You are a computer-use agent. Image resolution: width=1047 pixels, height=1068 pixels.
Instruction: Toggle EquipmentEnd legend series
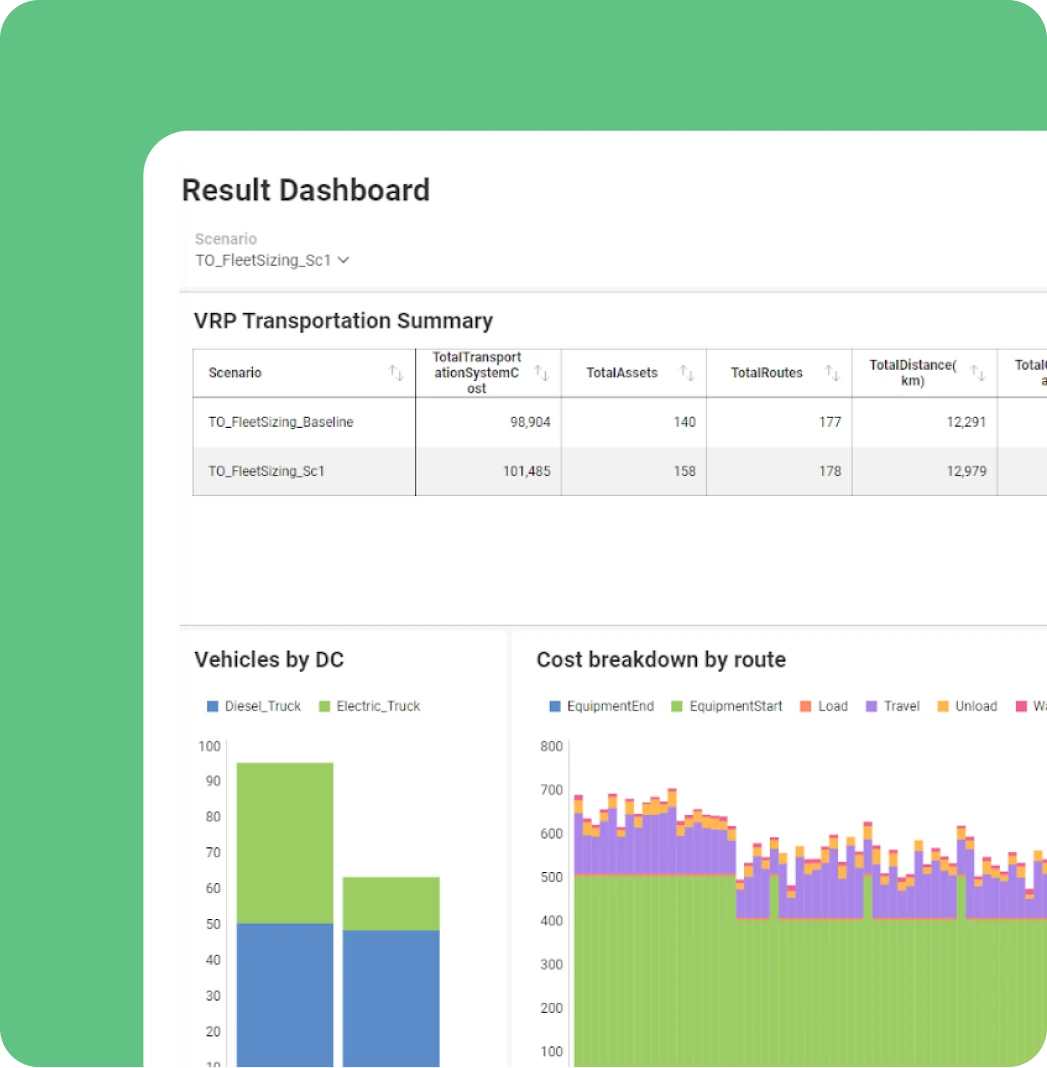click(601, 706)
